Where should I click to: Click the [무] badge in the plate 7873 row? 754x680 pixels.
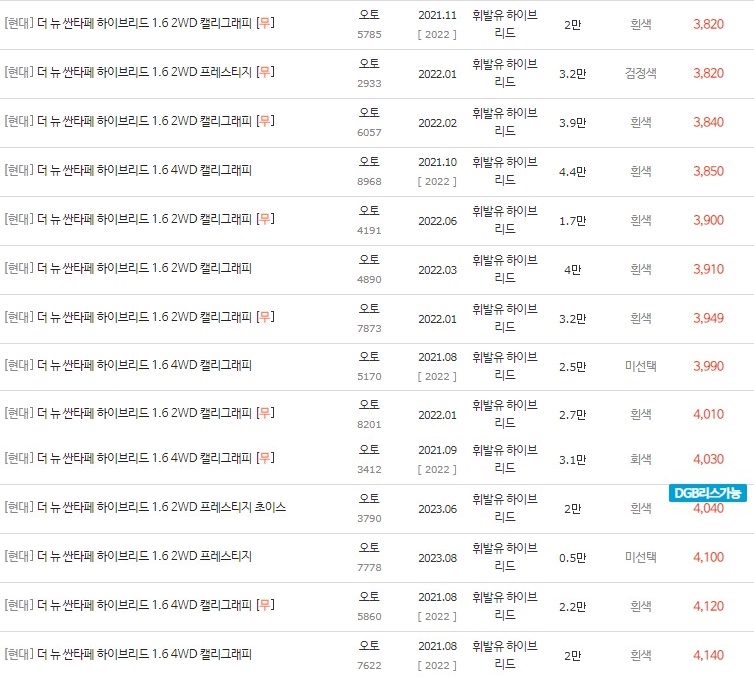[265, 317]
